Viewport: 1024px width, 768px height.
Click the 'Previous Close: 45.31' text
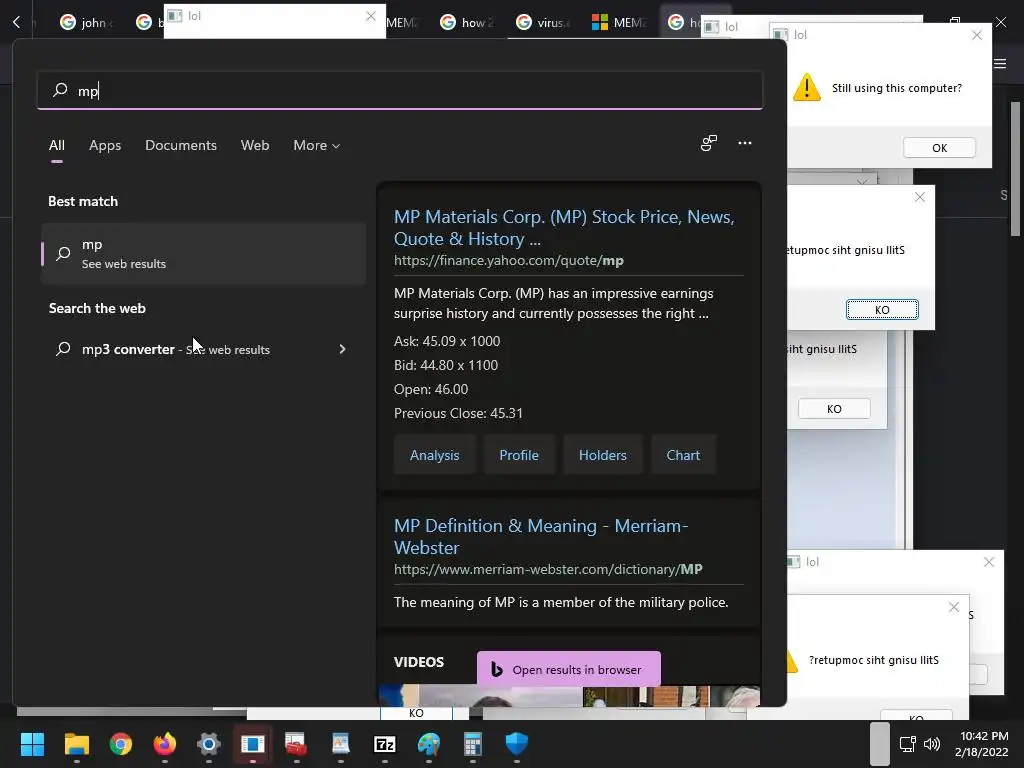click(458, 413)
